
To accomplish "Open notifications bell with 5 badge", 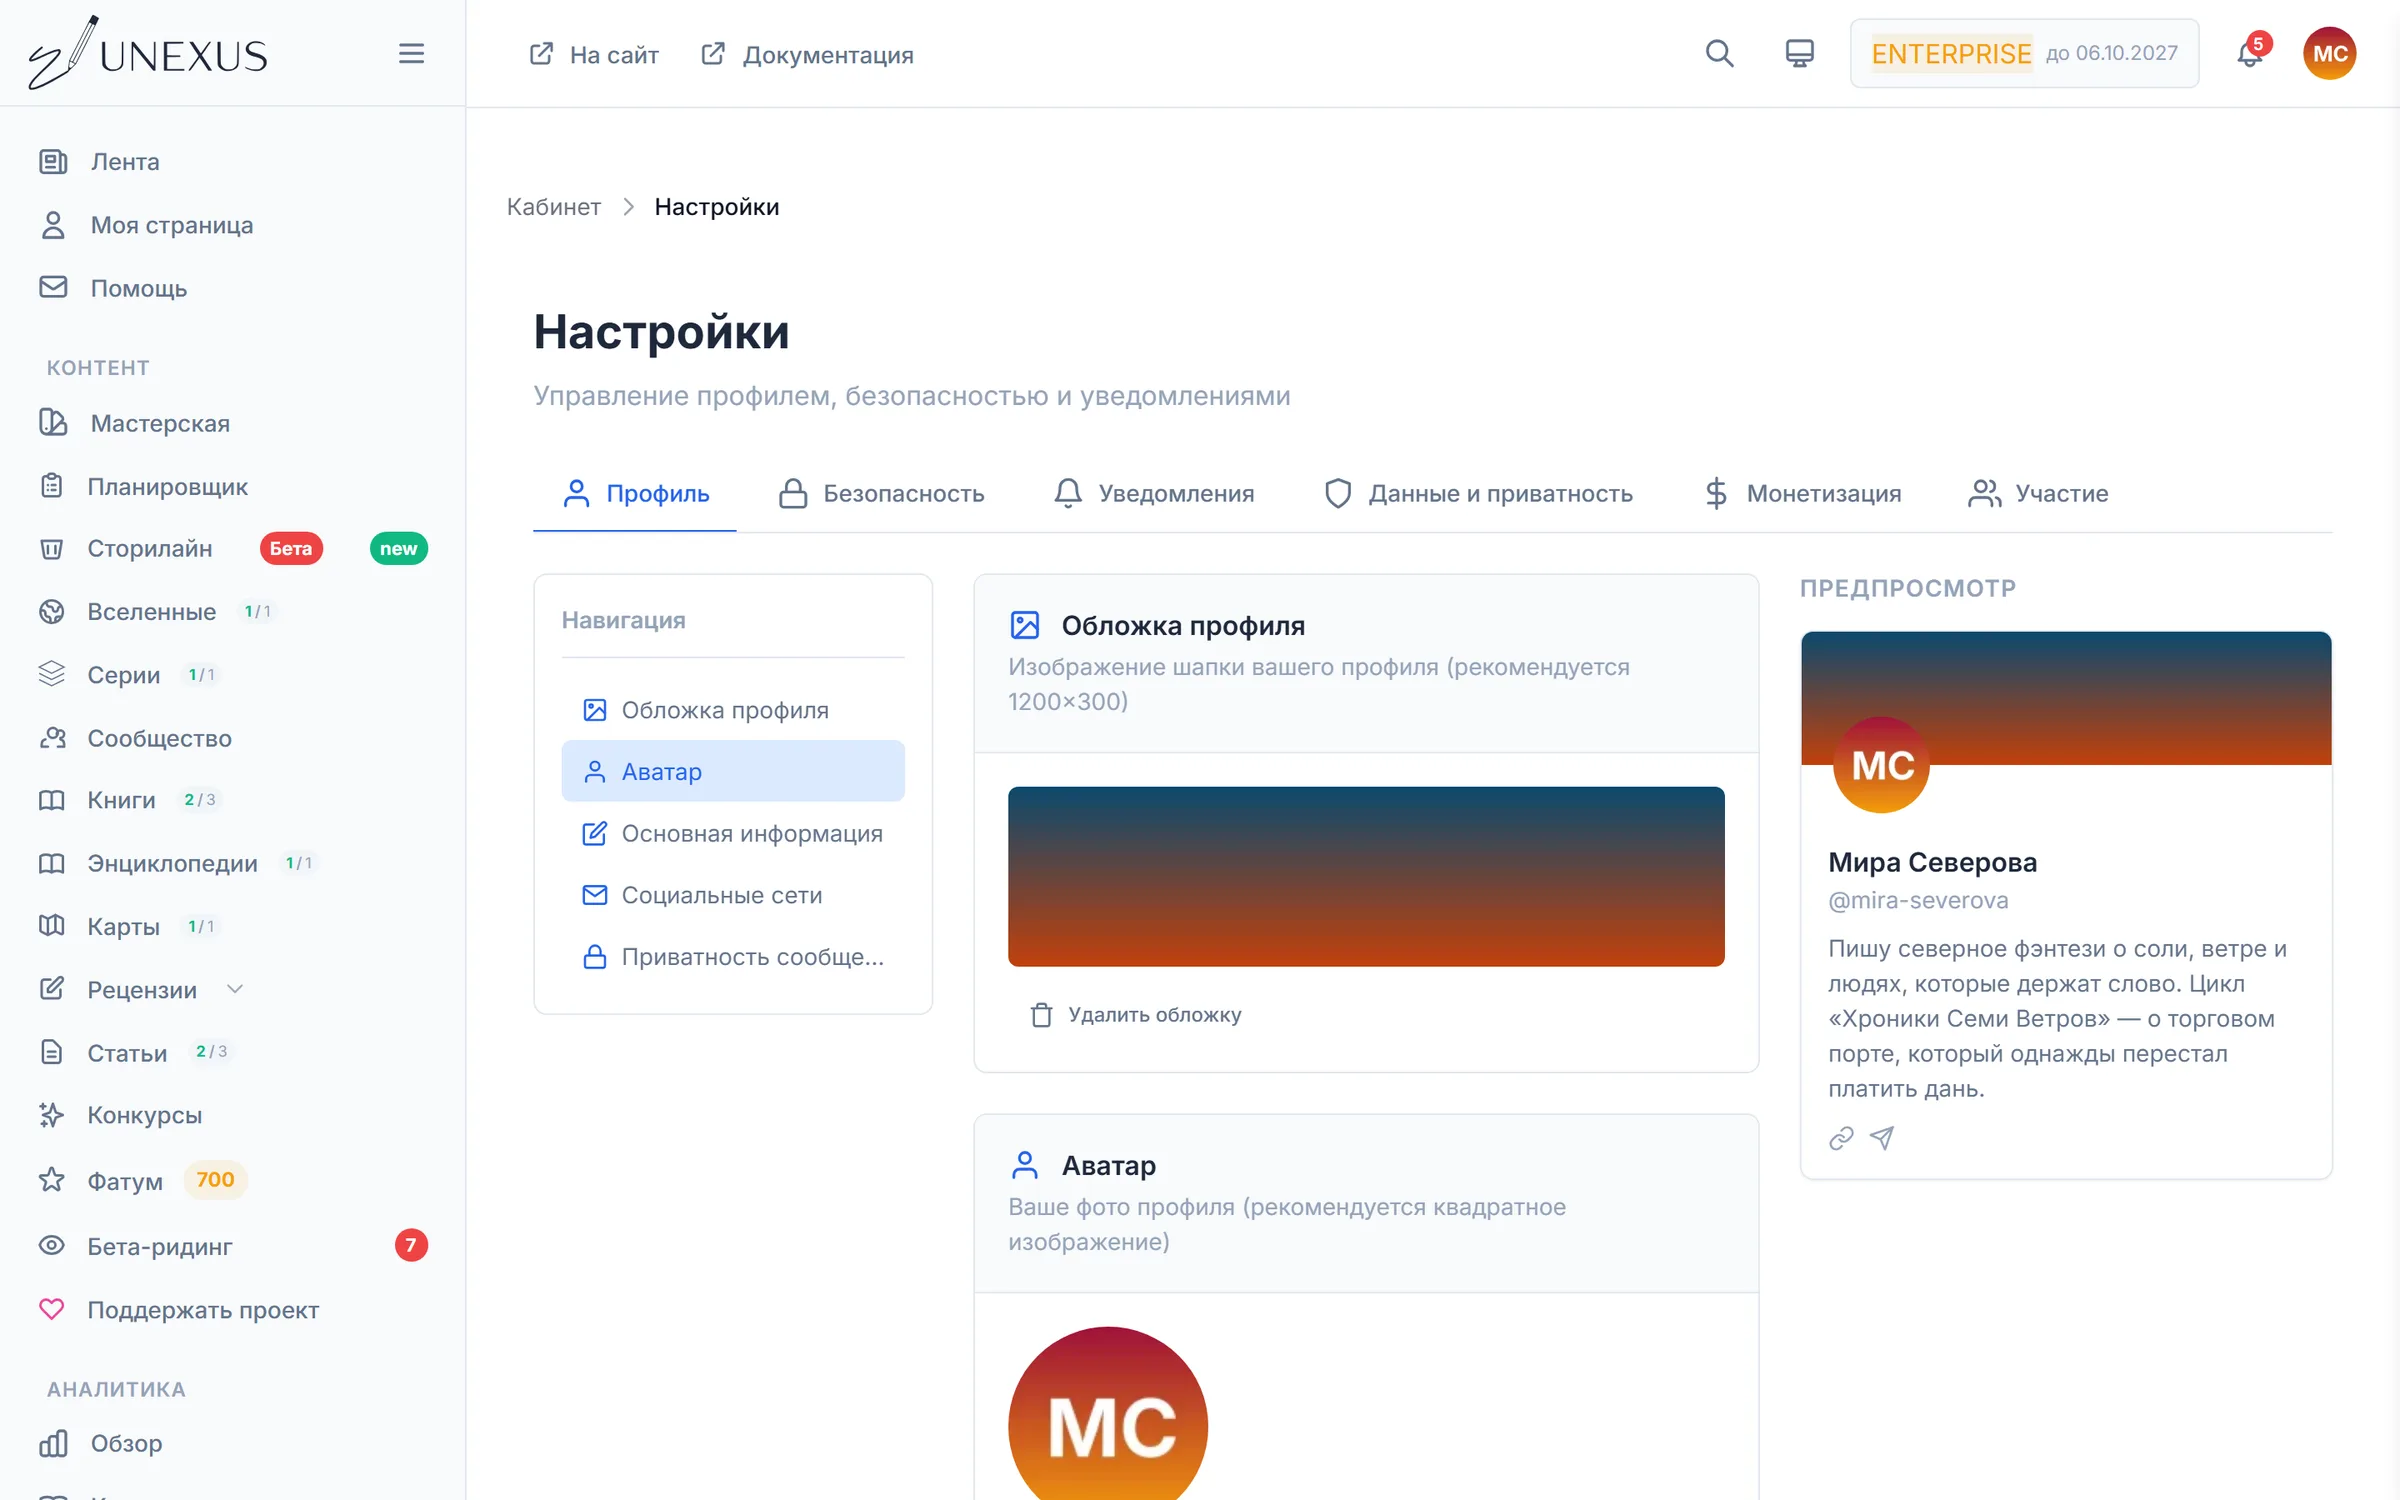I will coord(2250,53).
